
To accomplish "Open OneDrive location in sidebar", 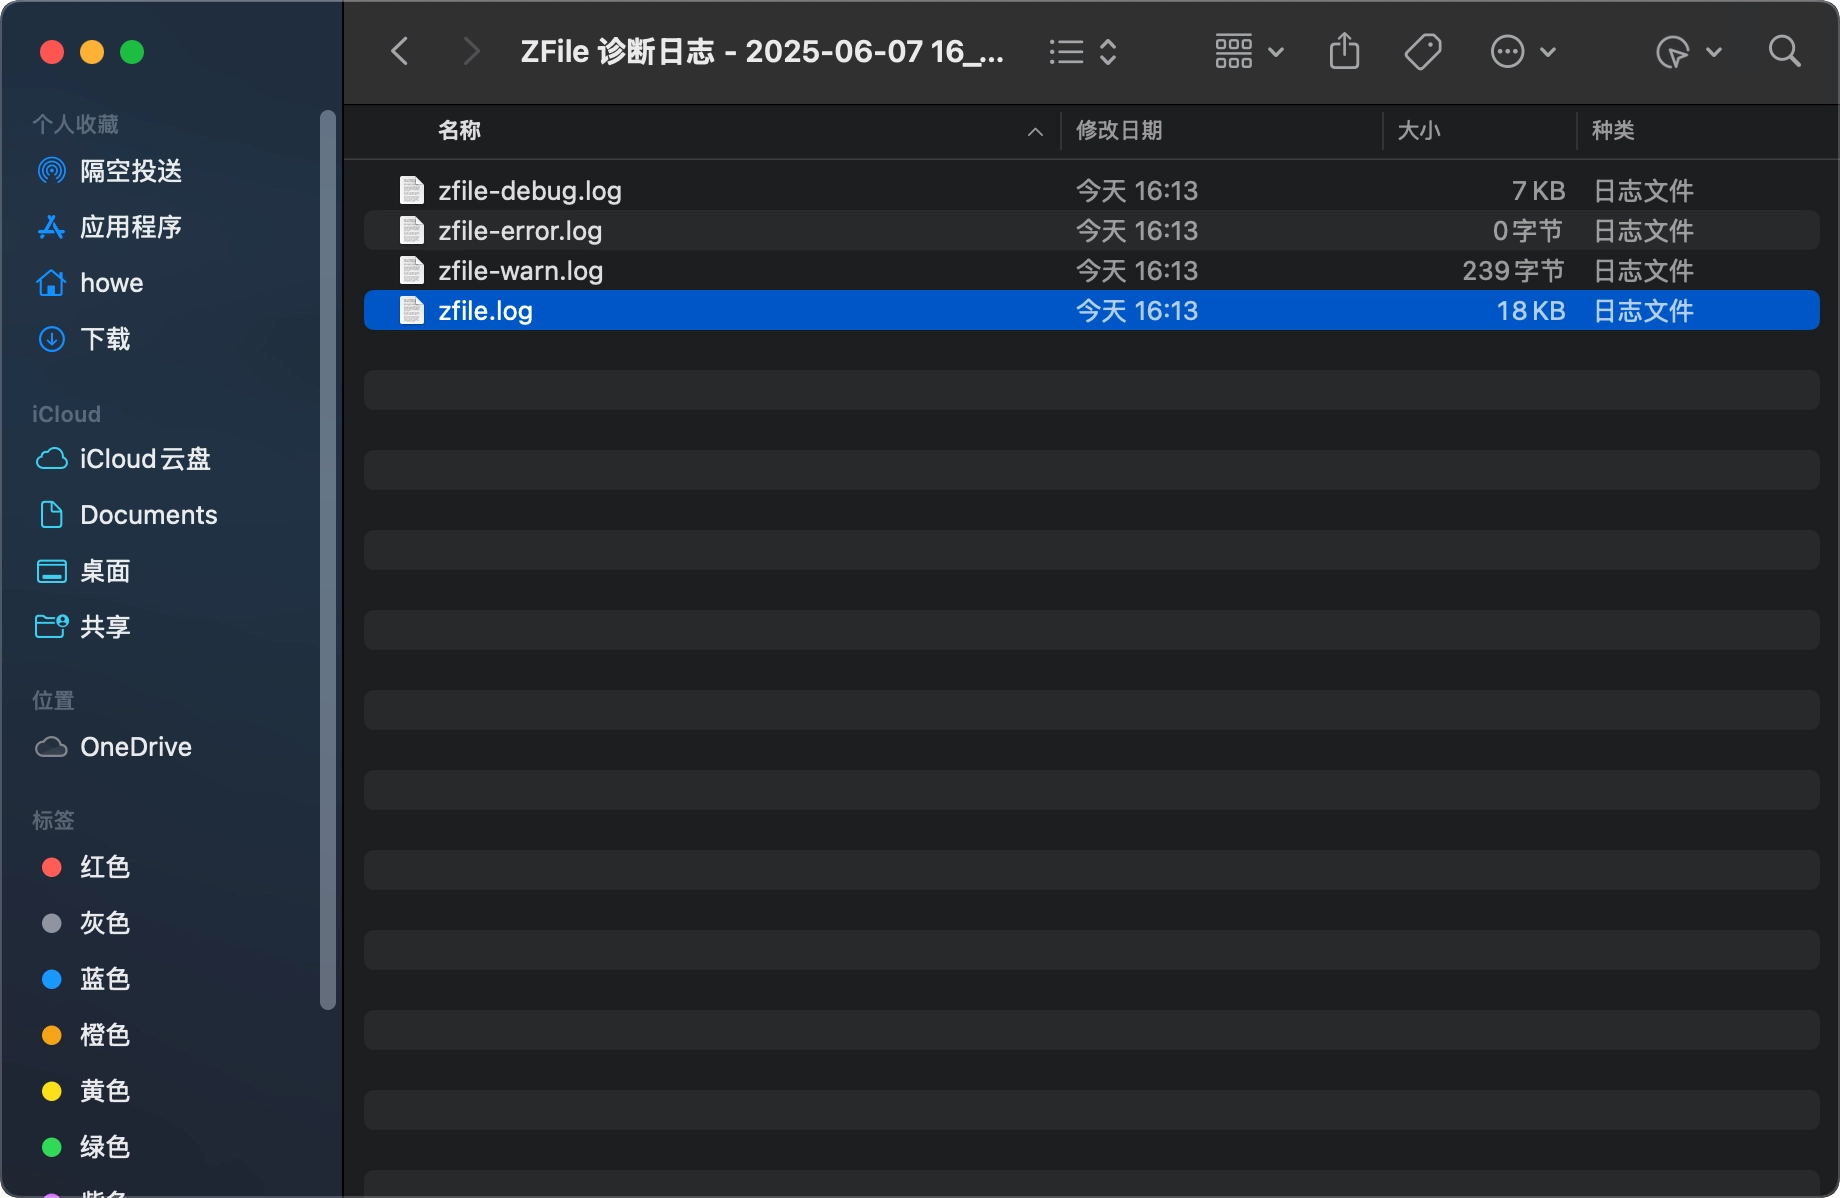I will coord(114,747).
